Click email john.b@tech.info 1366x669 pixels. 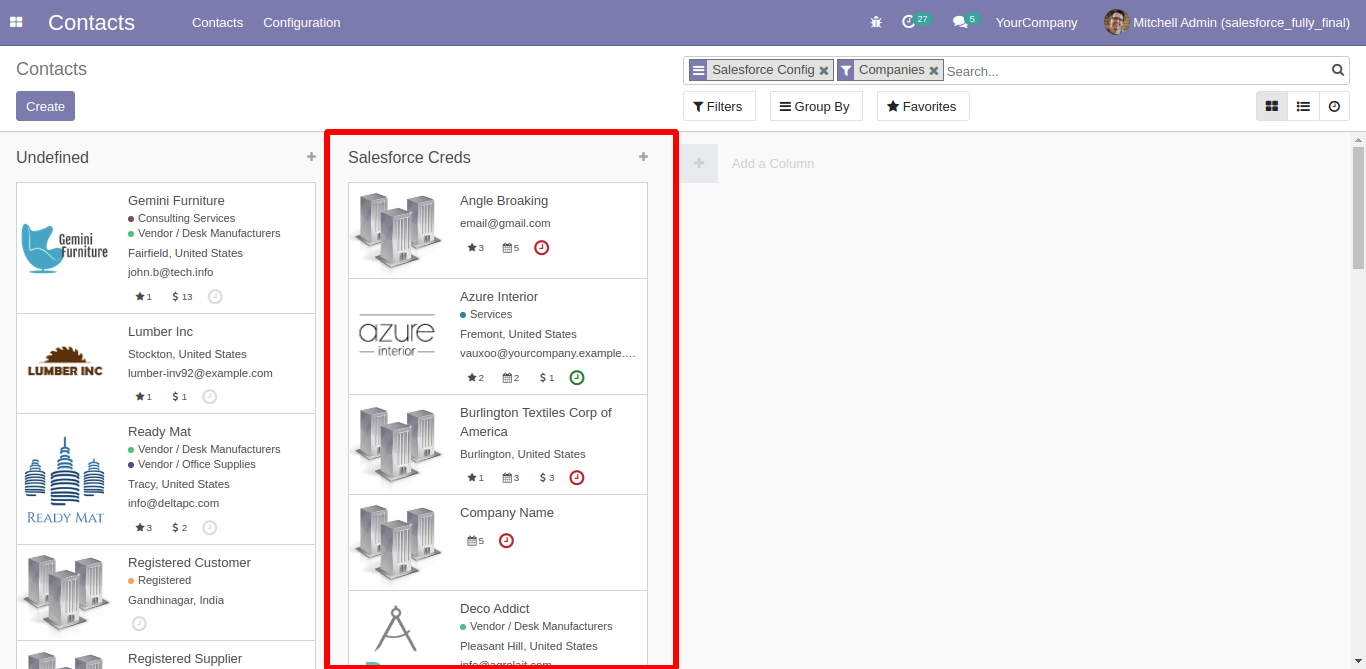[x=170, y=272]
